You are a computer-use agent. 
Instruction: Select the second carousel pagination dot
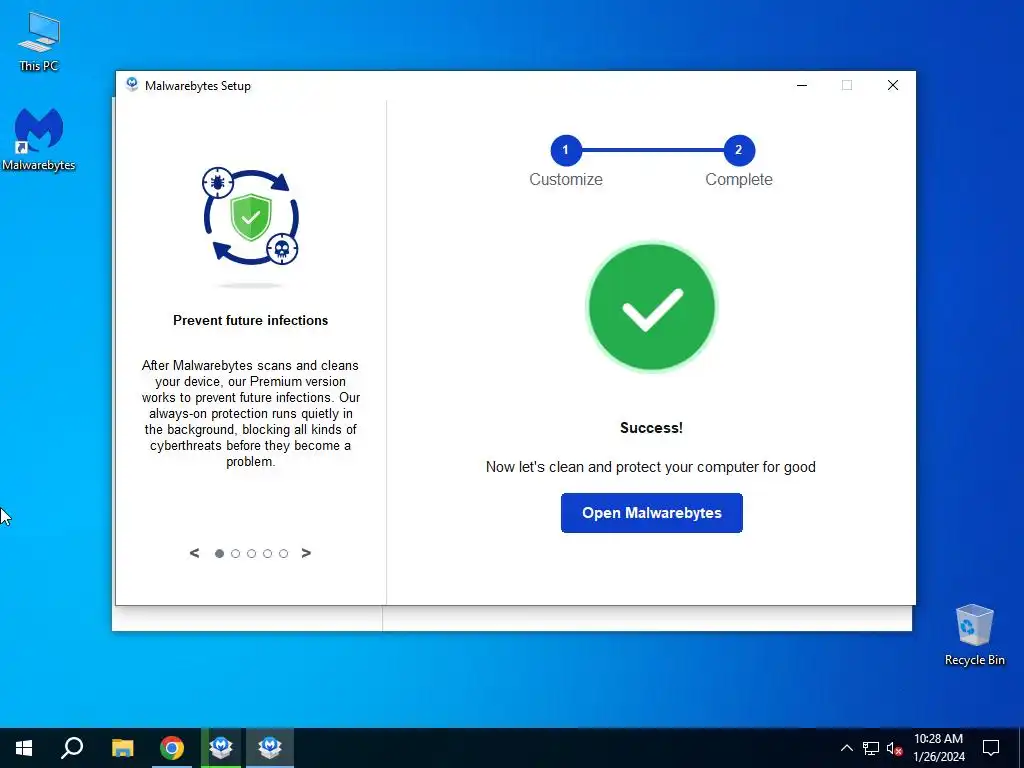point(236,554)
